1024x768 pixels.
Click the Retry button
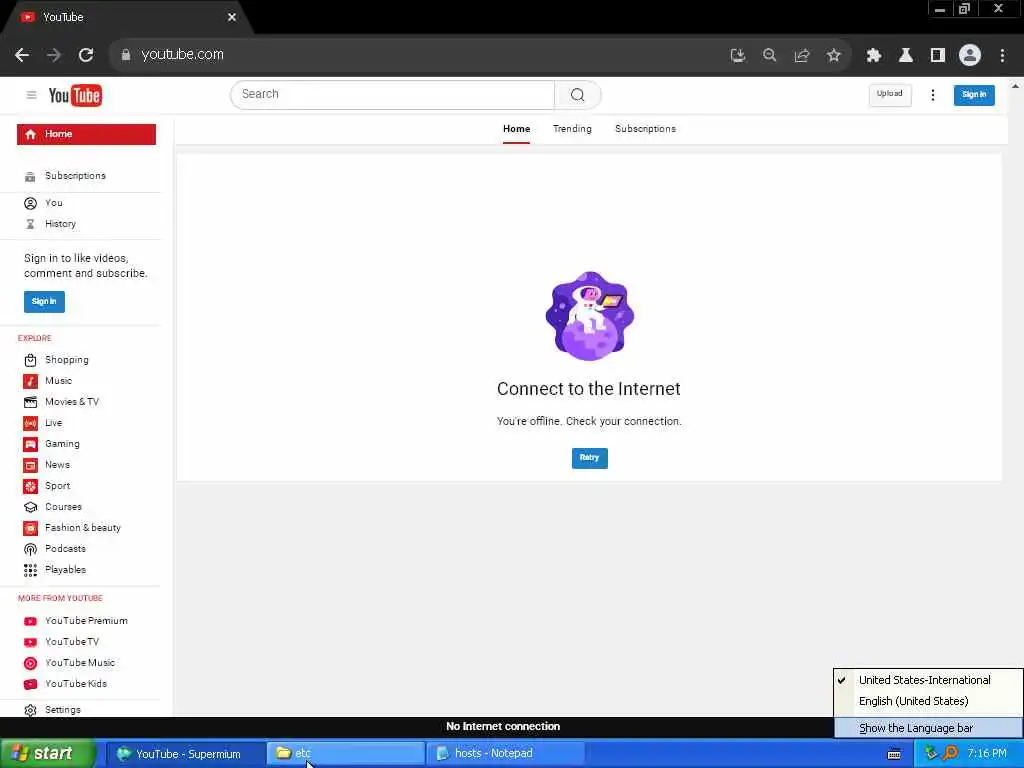589,458
